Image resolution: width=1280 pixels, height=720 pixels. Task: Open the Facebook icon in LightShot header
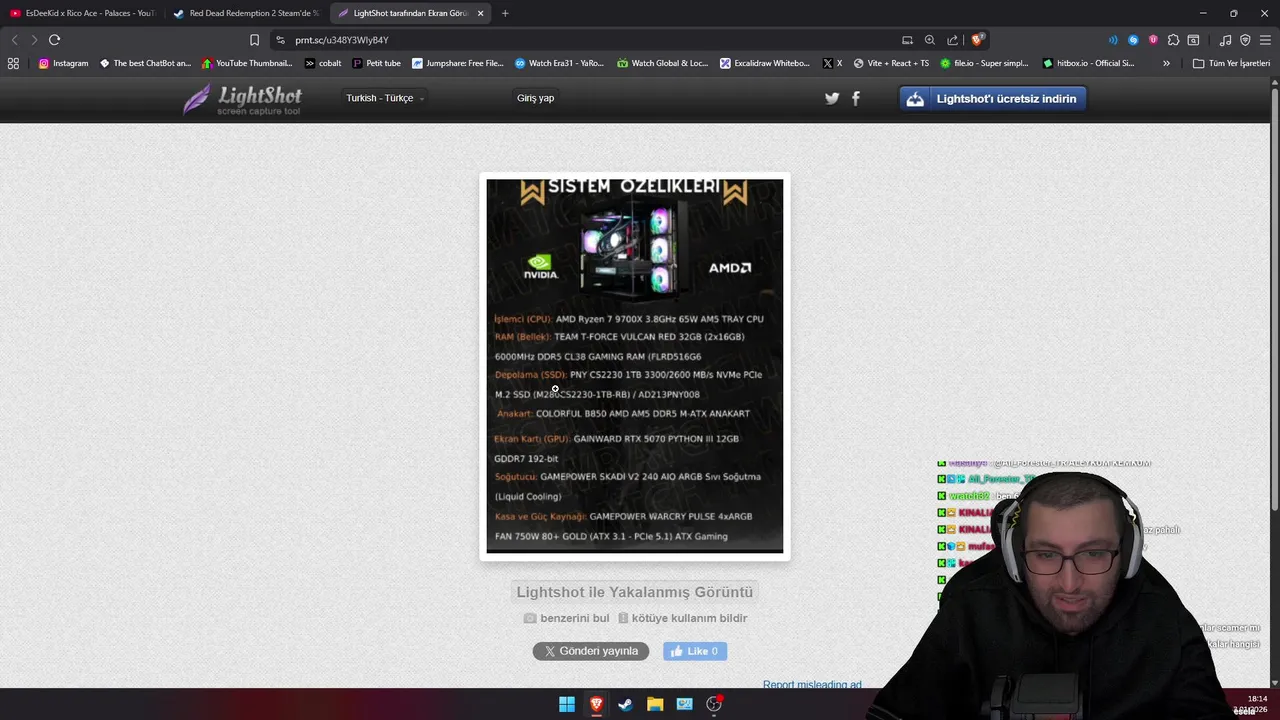[855, 98]
